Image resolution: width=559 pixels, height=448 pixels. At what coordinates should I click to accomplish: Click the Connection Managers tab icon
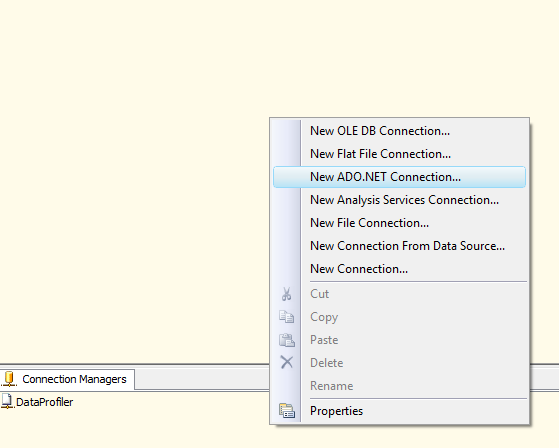pos(9,379)
